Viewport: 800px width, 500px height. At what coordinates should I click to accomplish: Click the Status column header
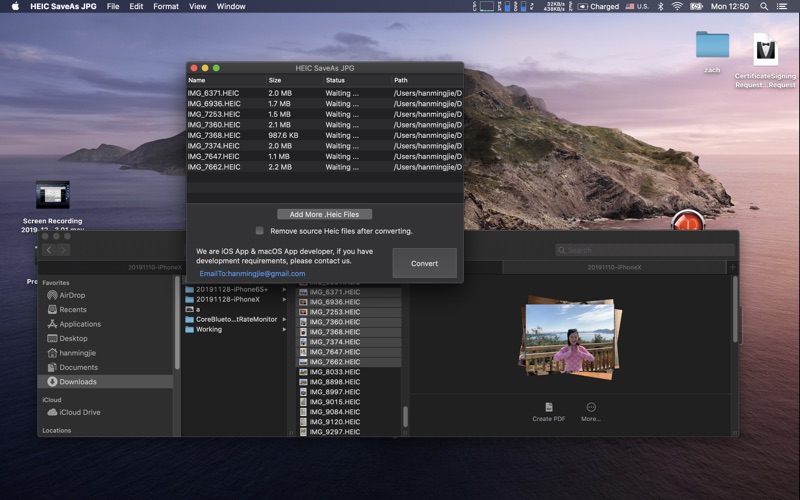point(357,80)
